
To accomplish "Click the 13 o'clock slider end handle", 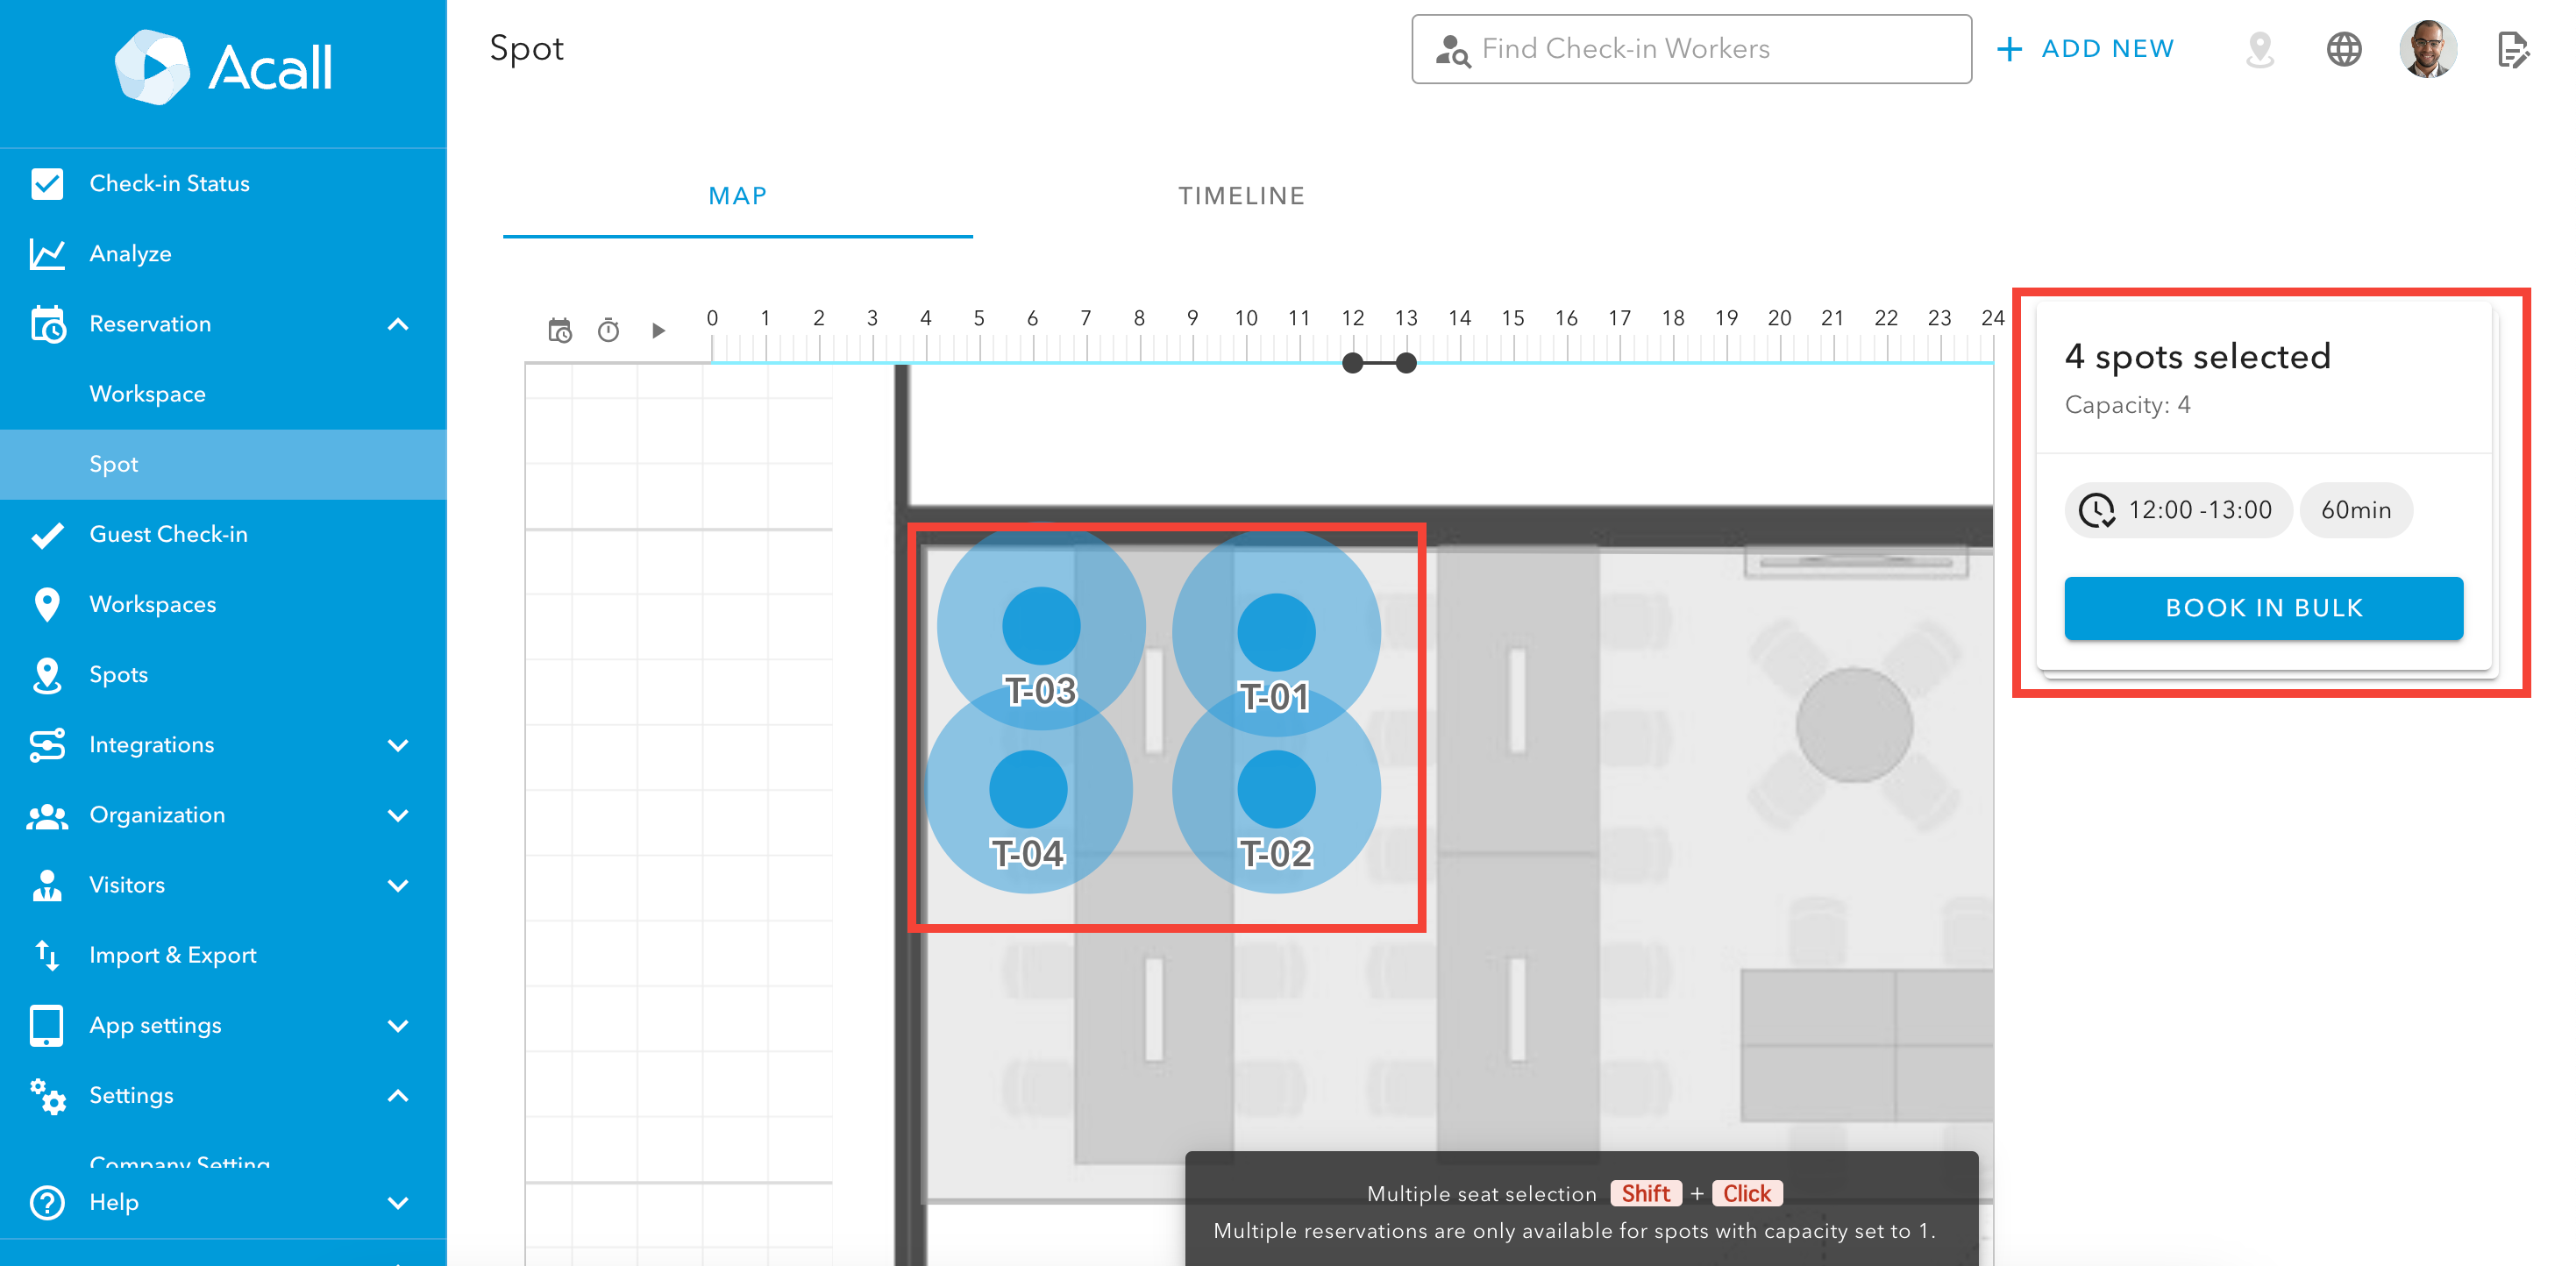I will click(x=1406, y=363).
